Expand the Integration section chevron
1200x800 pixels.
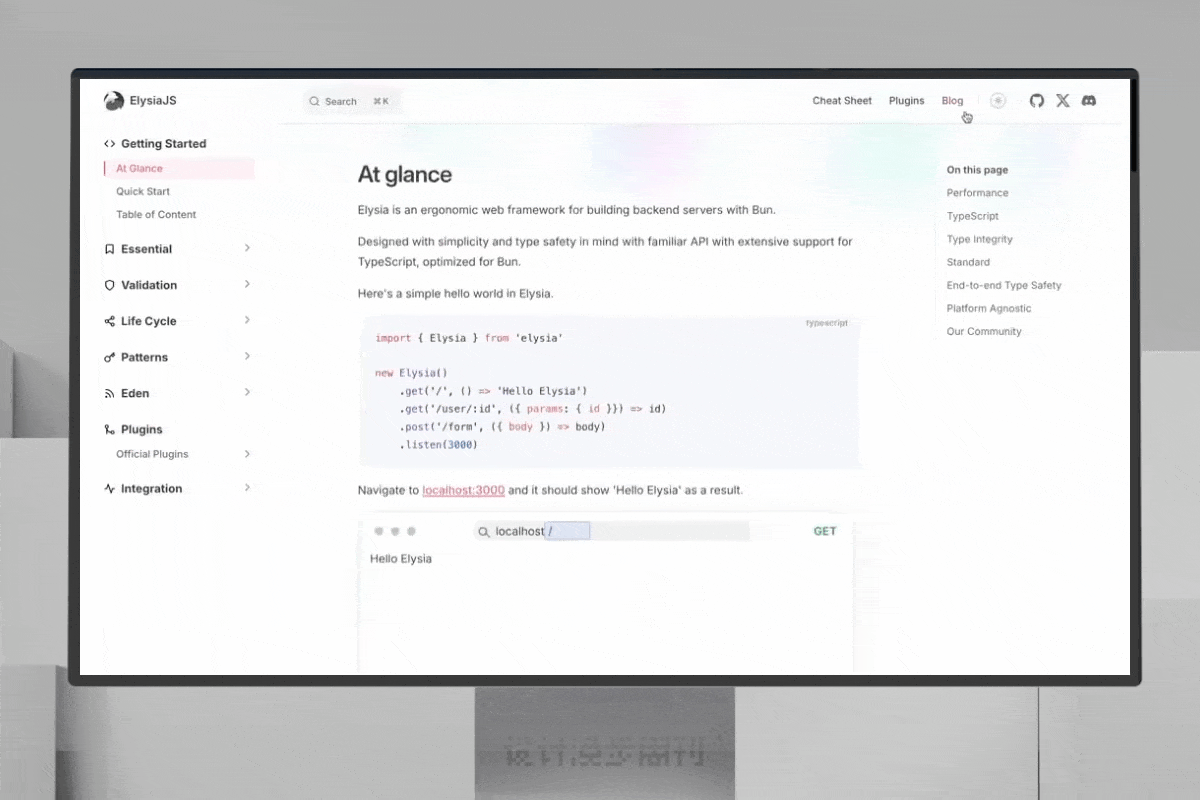tap(247, 488)
